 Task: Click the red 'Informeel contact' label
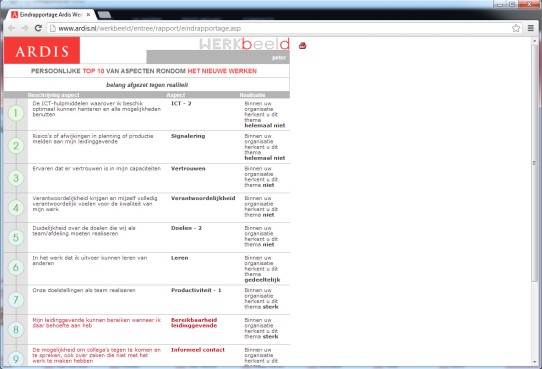point(198,350)
